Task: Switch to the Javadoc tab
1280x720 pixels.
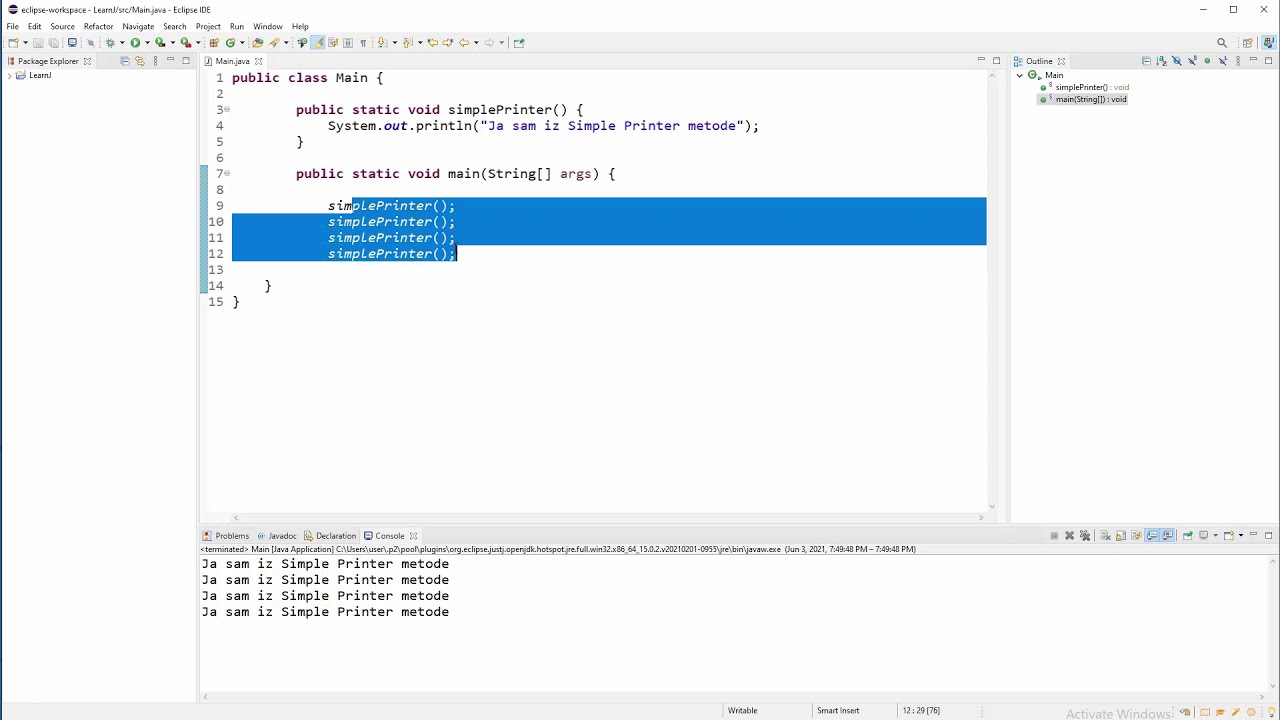Action: [x=277, y=536]
